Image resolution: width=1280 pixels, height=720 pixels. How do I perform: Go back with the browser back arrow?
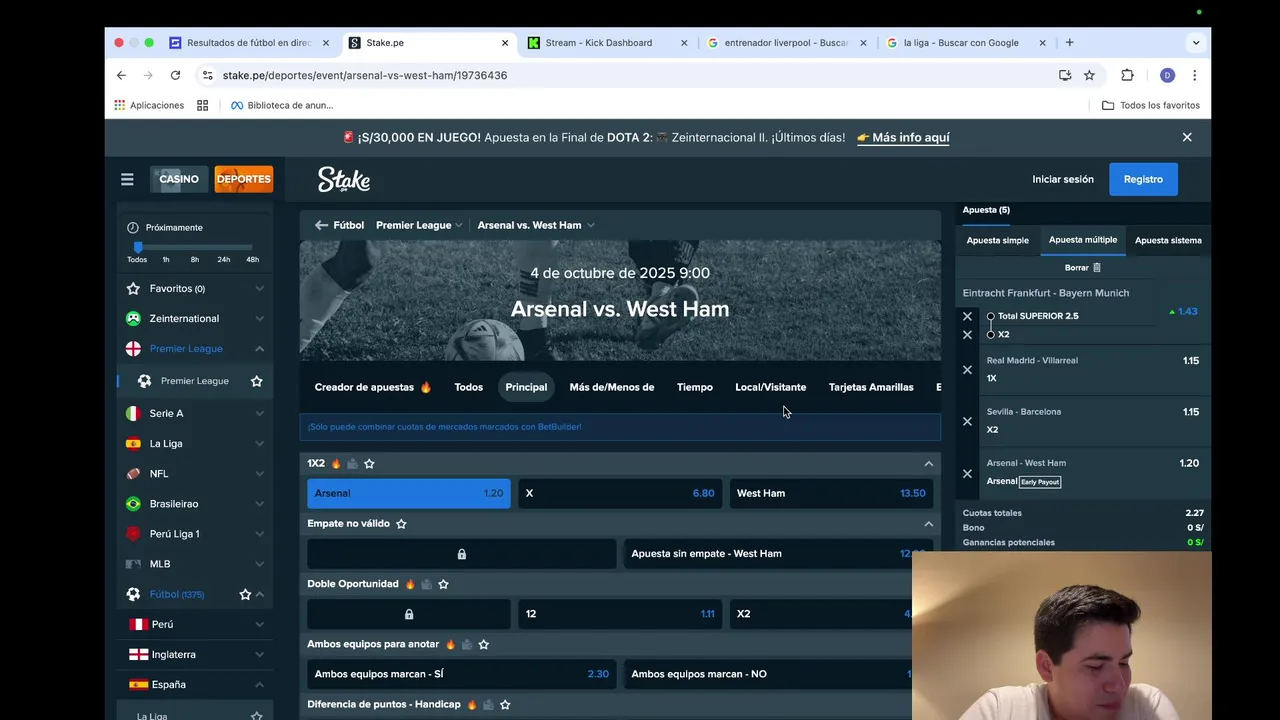pos(121,75)
